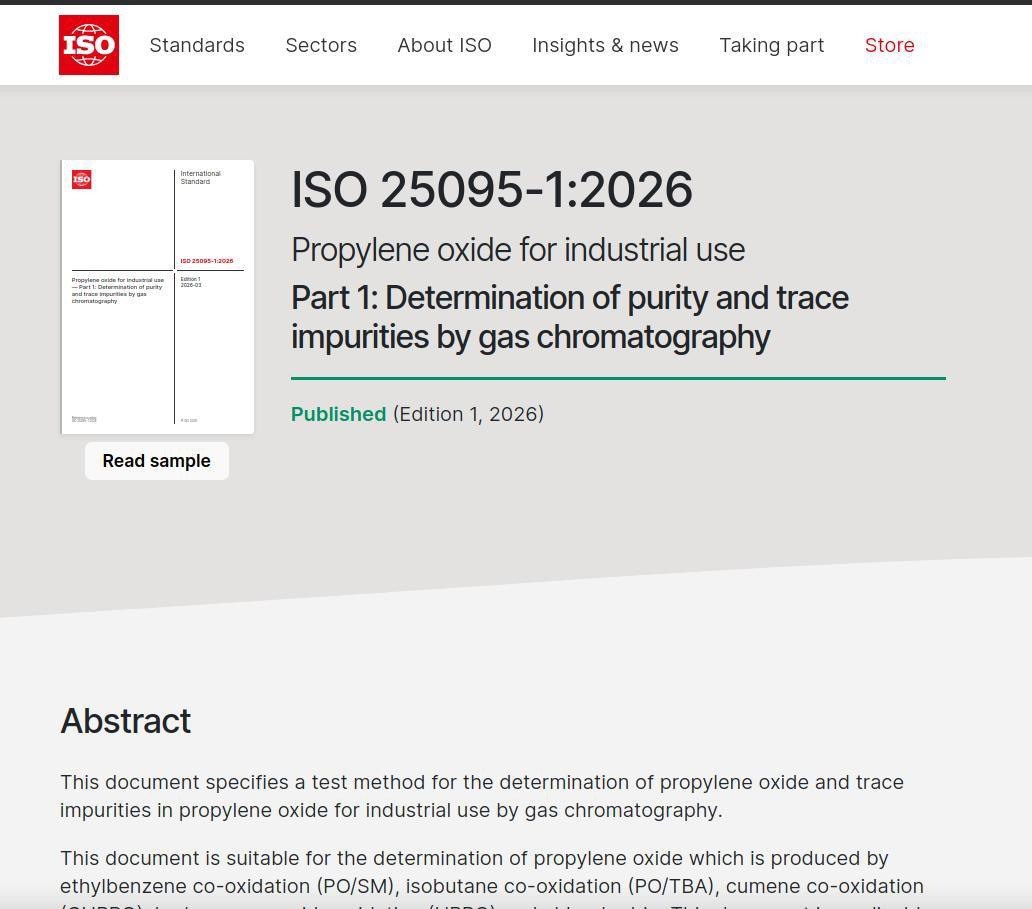
Task: Click the ISO logo in the header
Action: 89,45
